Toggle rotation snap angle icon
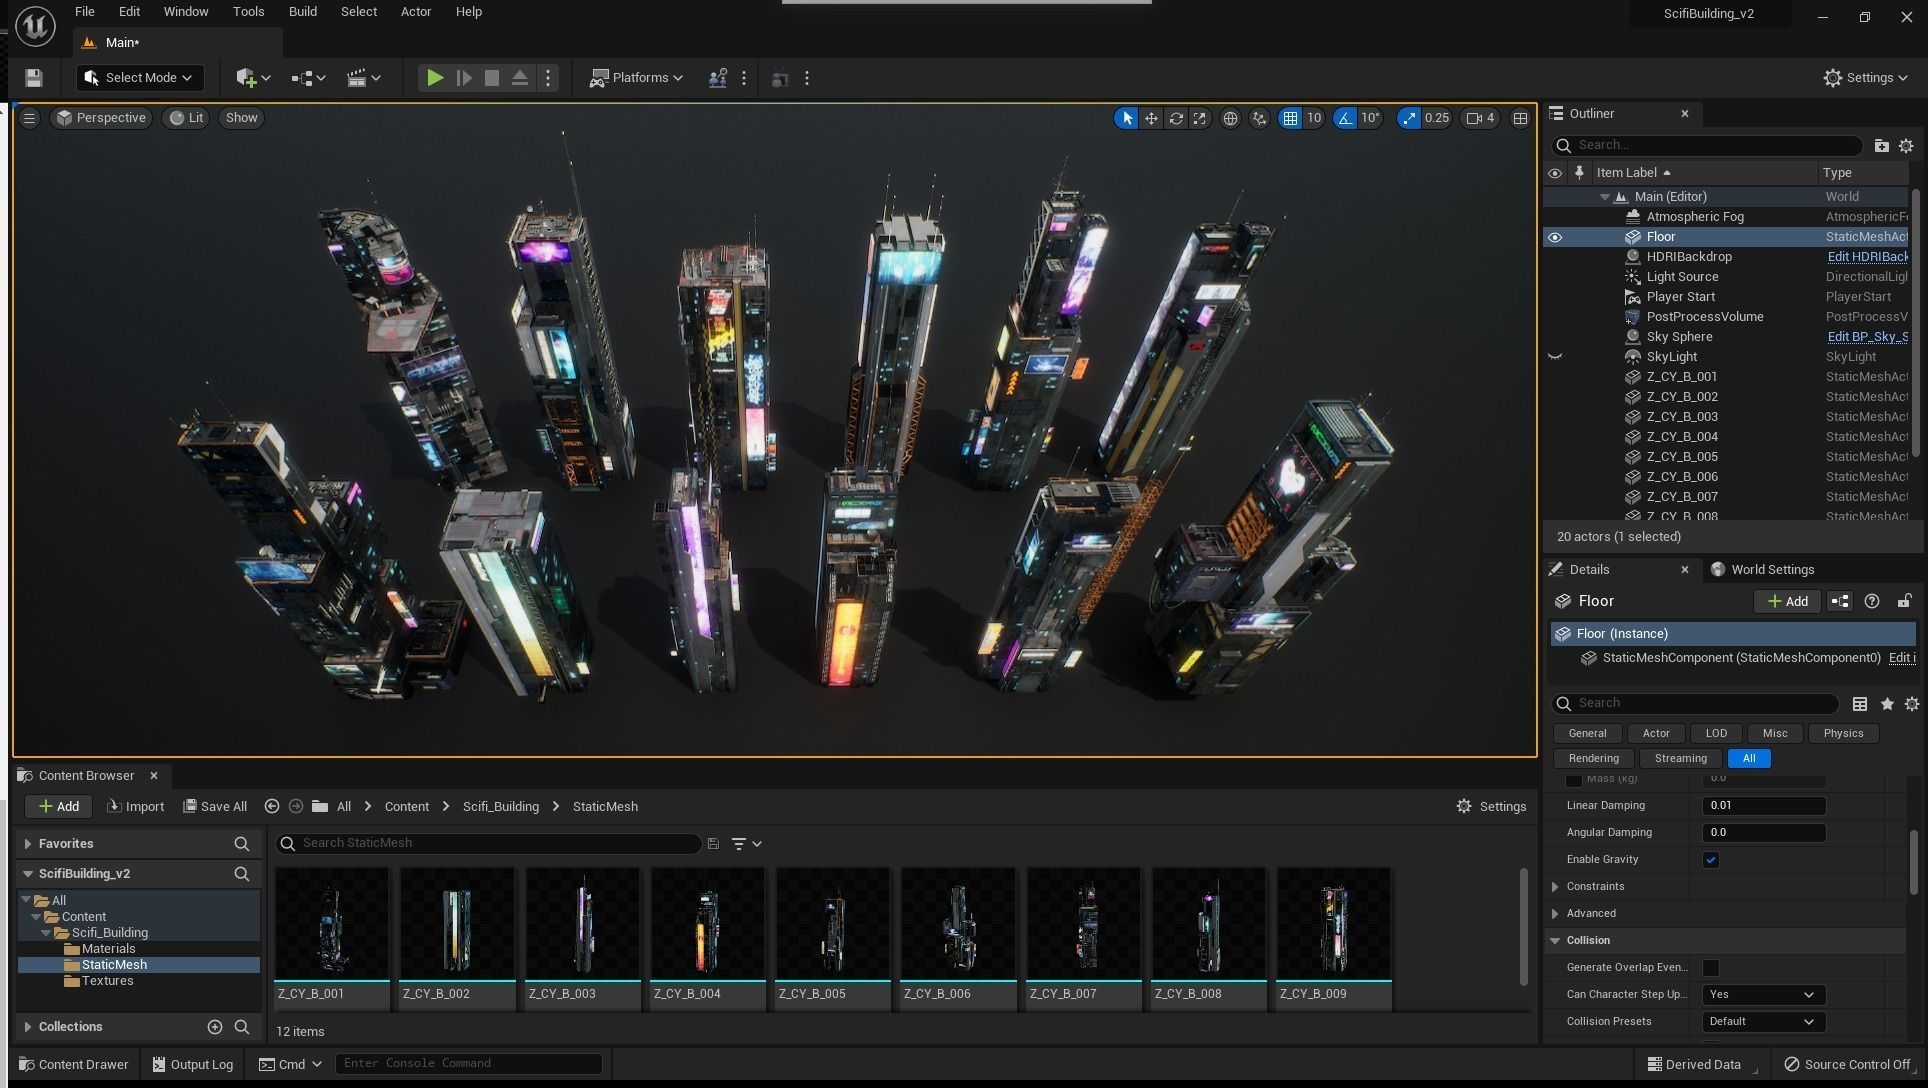 tap(1345, 118)
